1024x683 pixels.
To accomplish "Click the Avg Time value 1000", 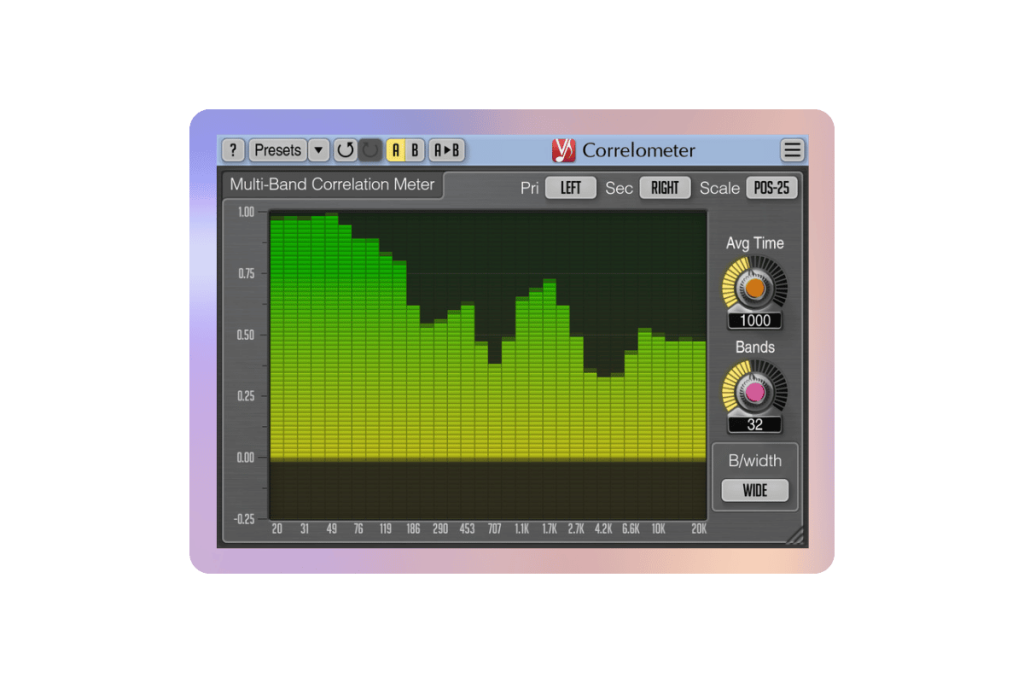I will (755, 321).
